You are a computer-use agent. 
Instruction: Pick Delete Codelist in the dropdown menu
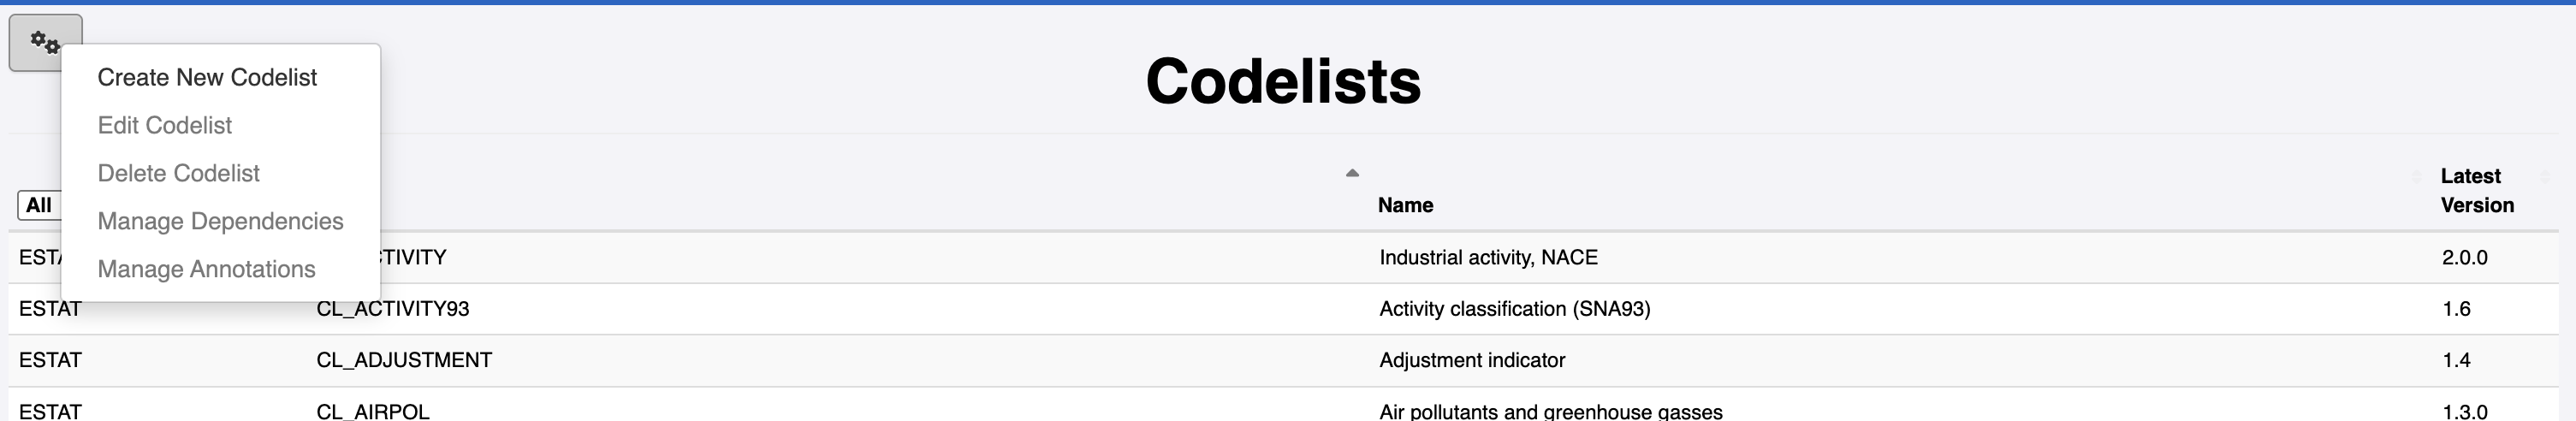coord(178,174)
